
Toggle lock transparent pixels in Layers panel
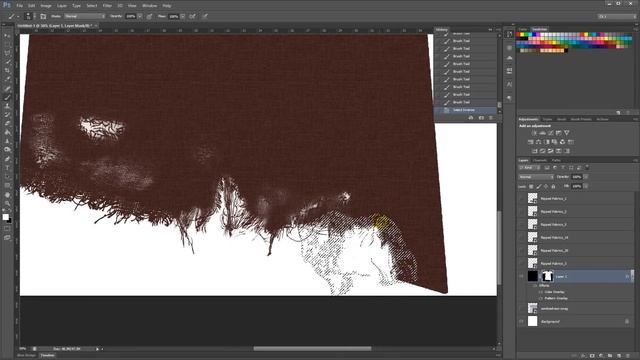coord(531,187)
